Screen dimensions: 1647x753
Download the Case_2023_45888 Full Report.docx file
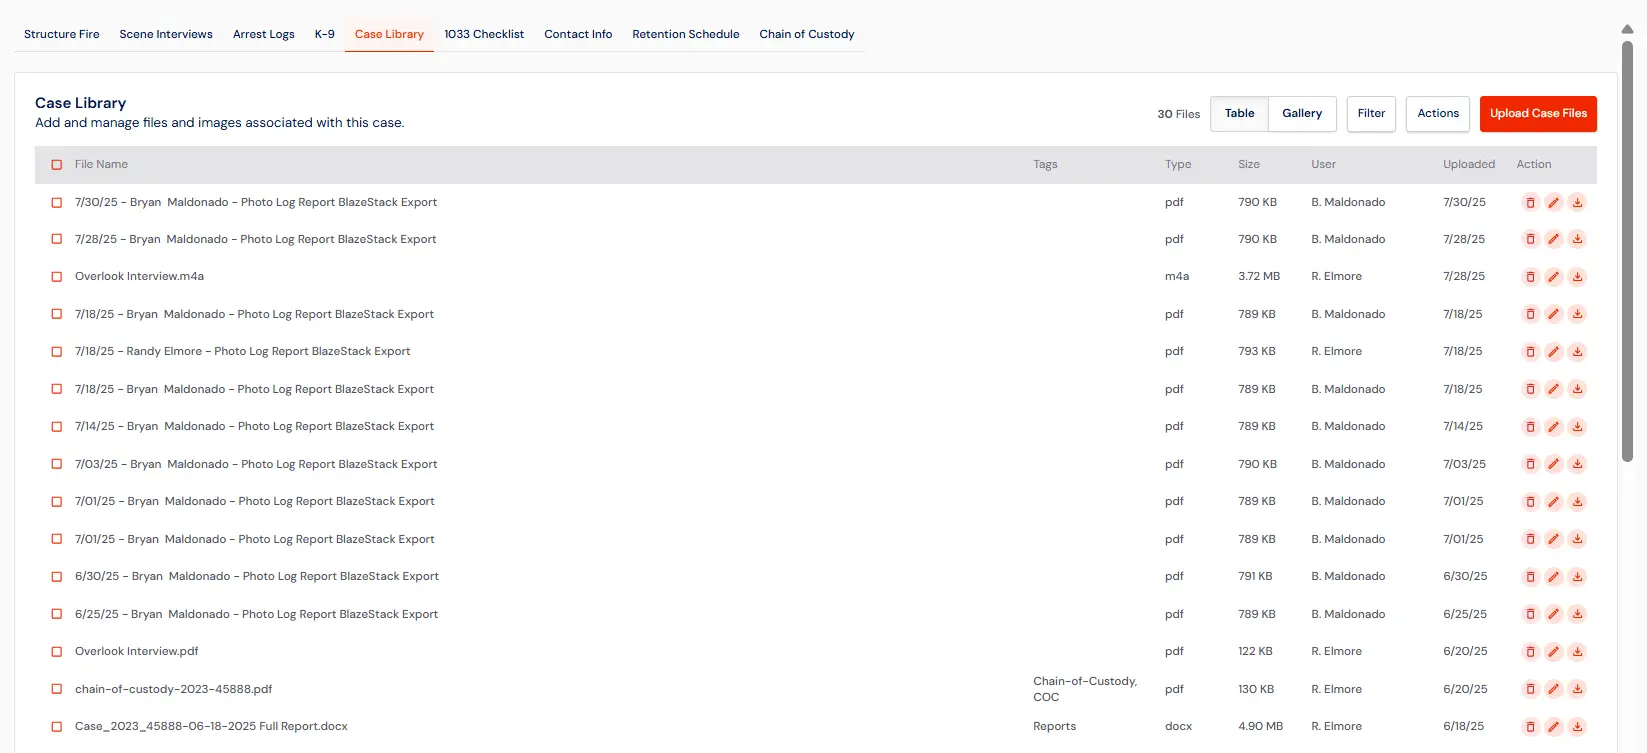[1577, 727]
